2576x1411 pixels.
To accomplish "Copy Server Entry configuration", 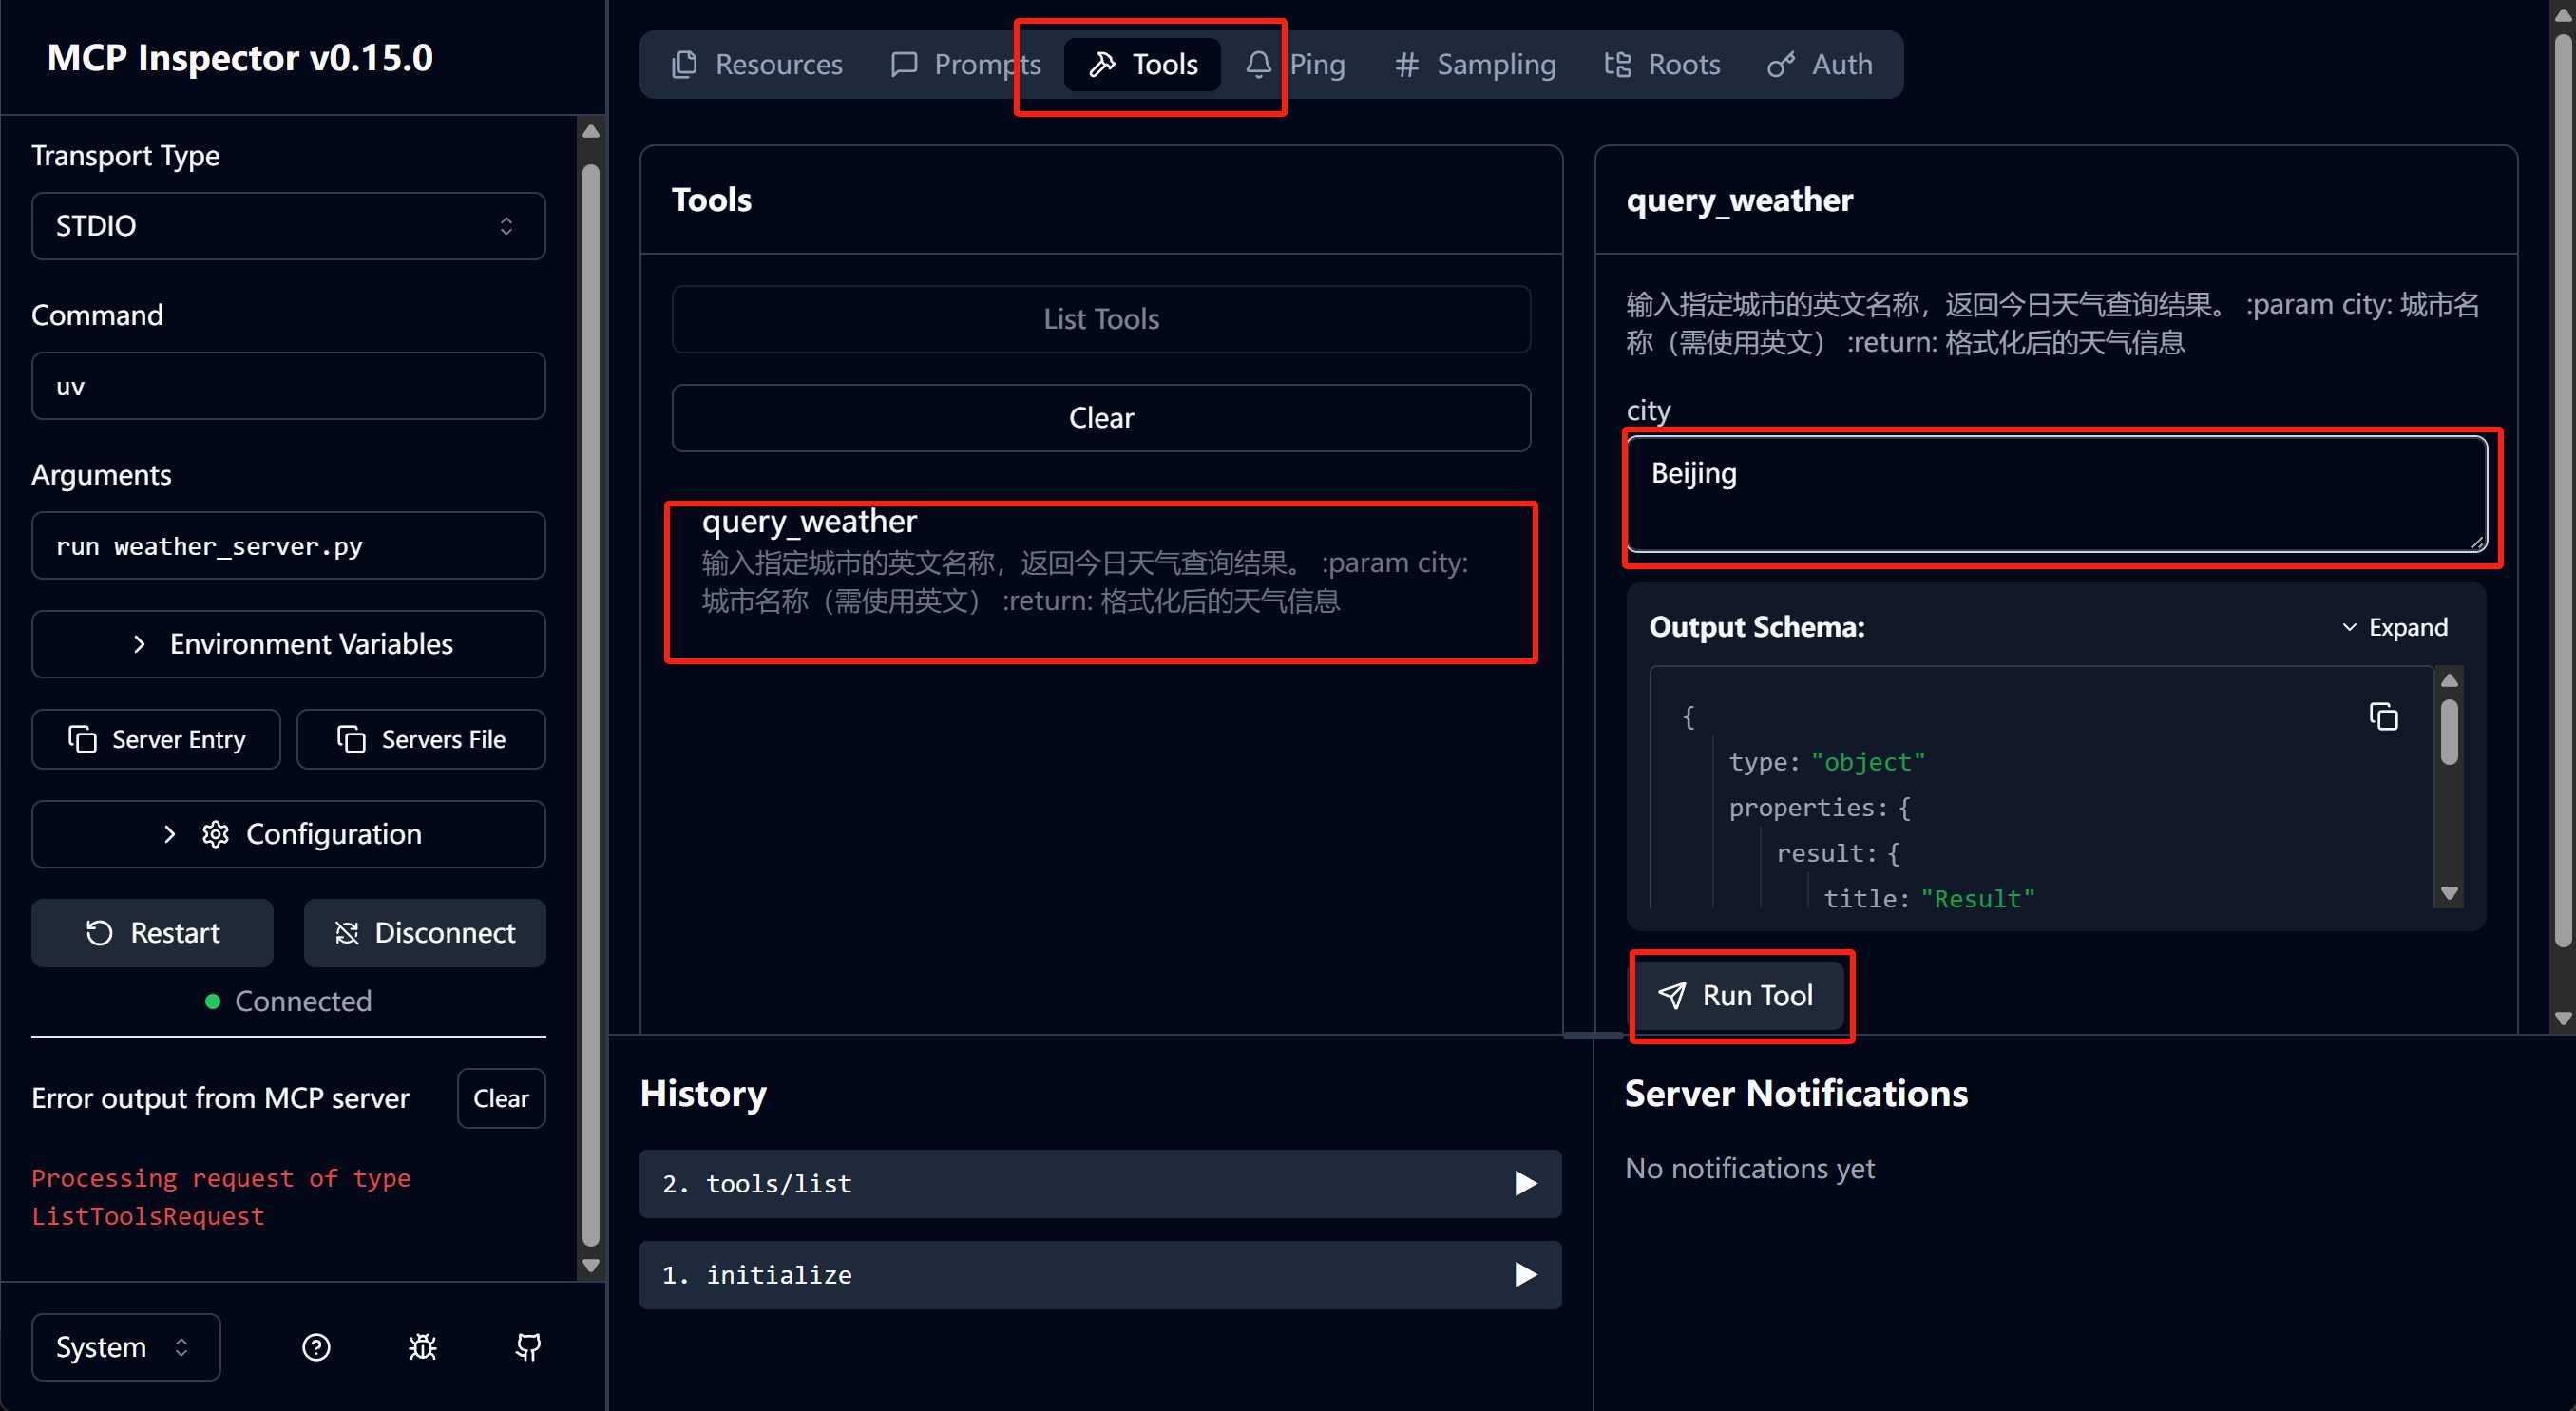I will pos(156,739).
